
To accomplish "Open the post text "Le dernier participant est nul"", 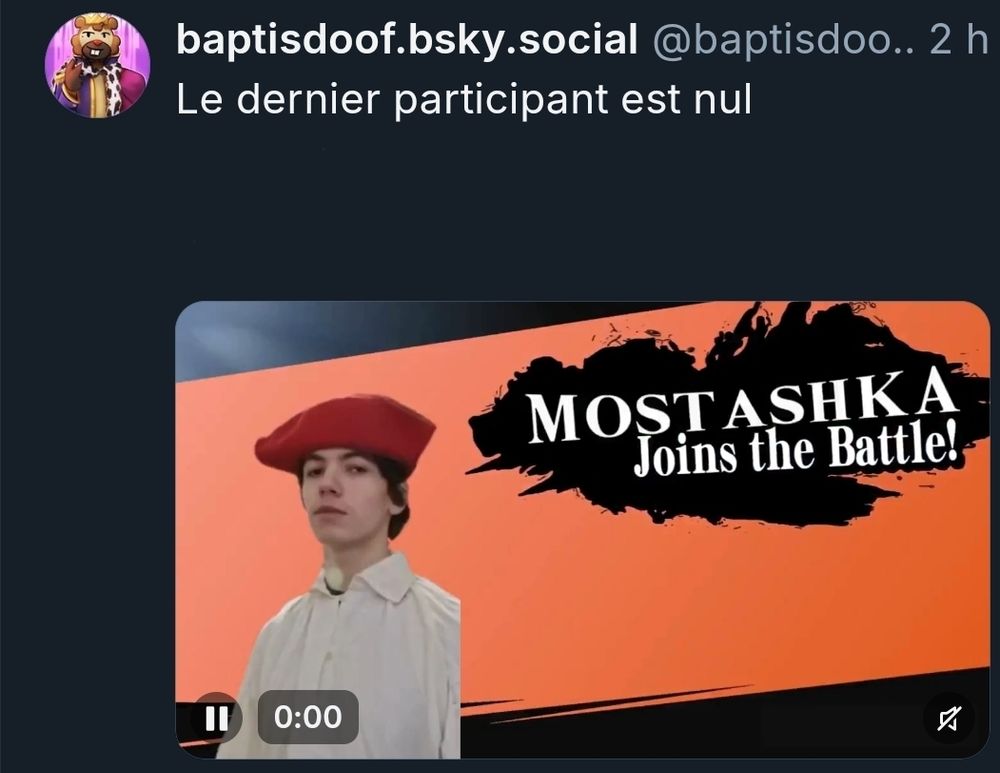I will tap(464, 99).
